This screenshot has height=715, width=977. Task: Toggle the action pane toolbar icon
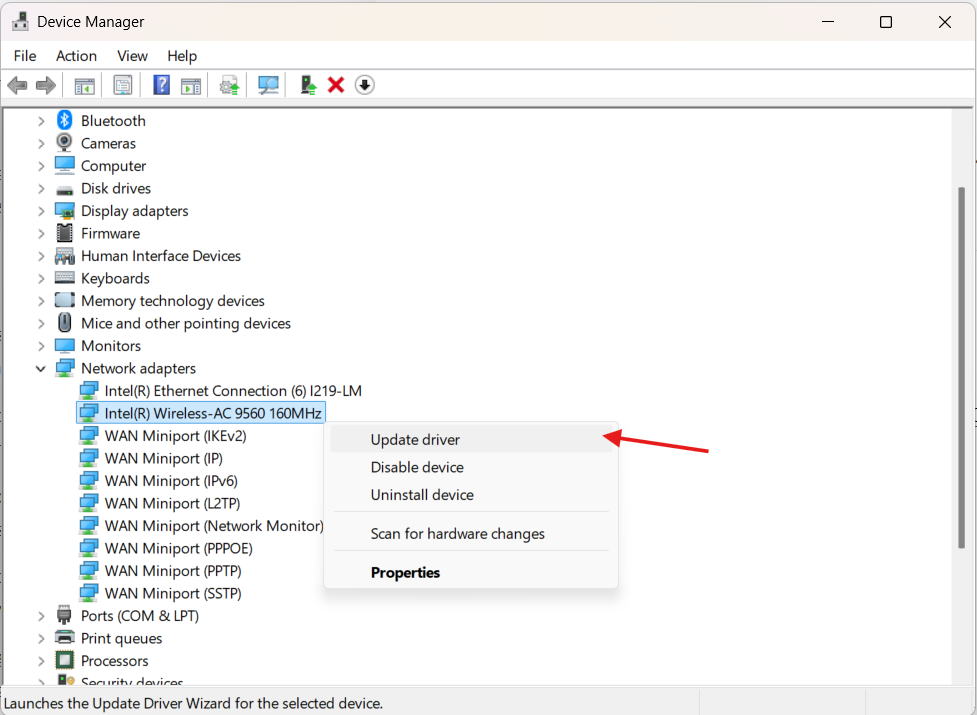[x=191, y=85]
